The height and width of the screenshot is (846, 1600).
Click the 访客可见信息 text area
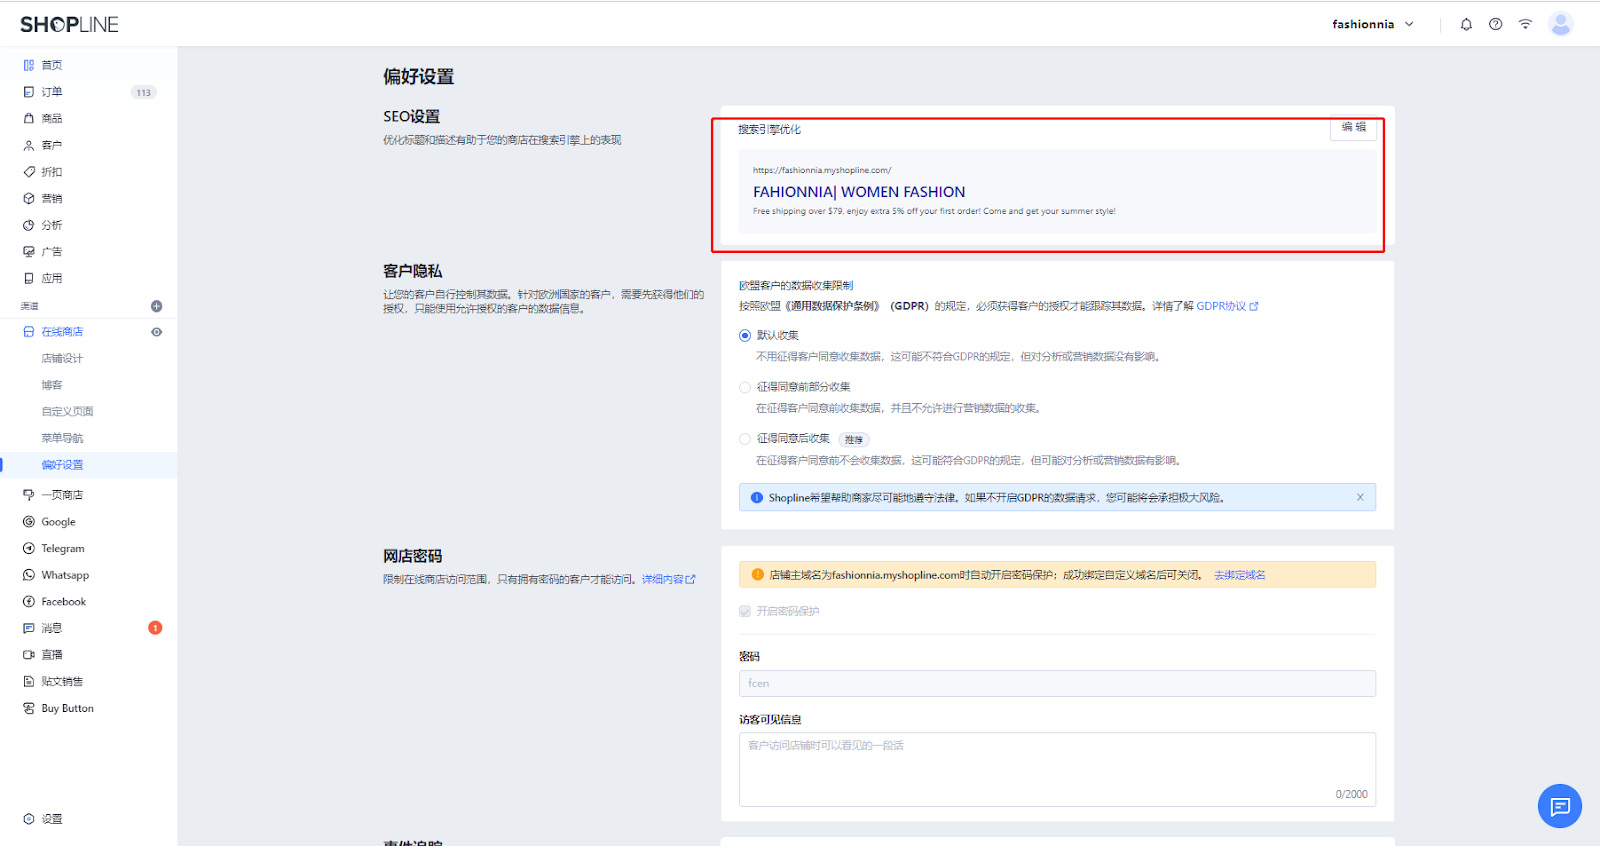tap(1056, 768)
